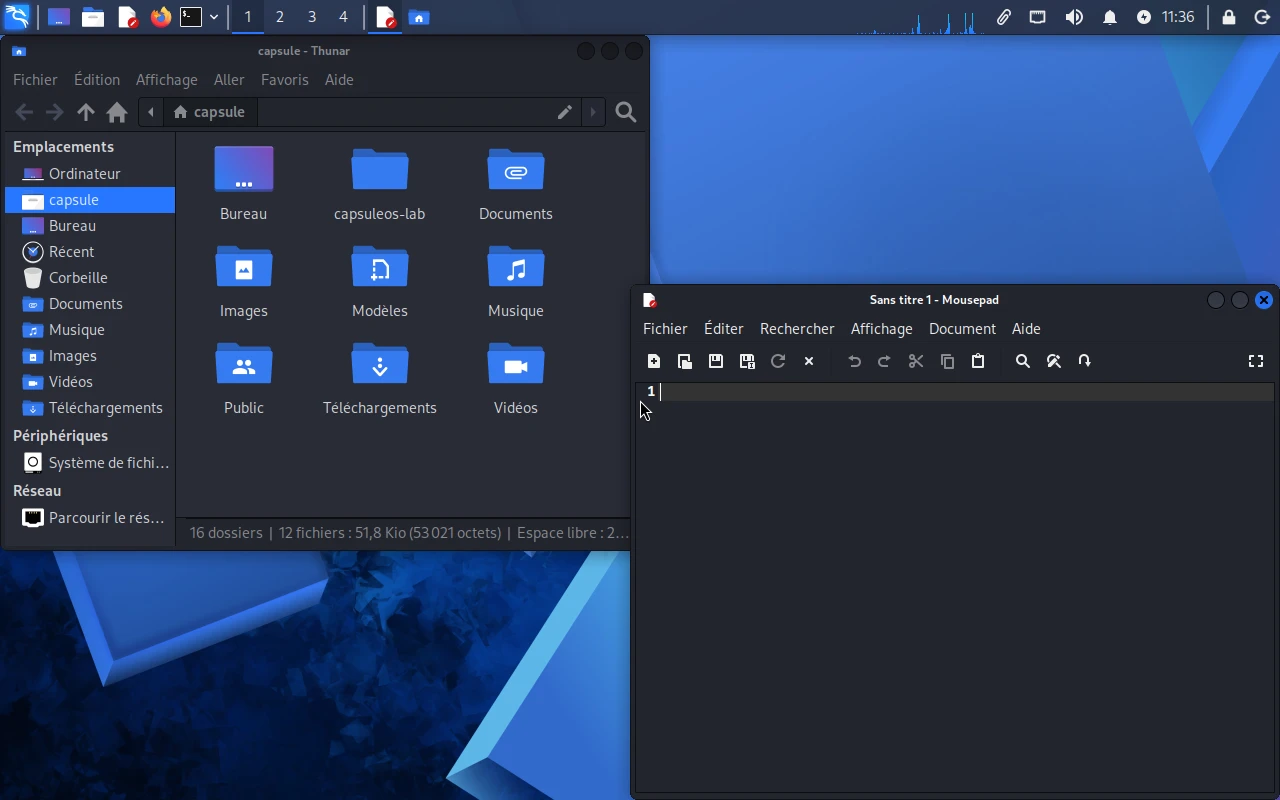Viewport: 1280px width, 800px height.
Task: Click the right path-bar arrow in Thunar
Action: click(593, 112)
